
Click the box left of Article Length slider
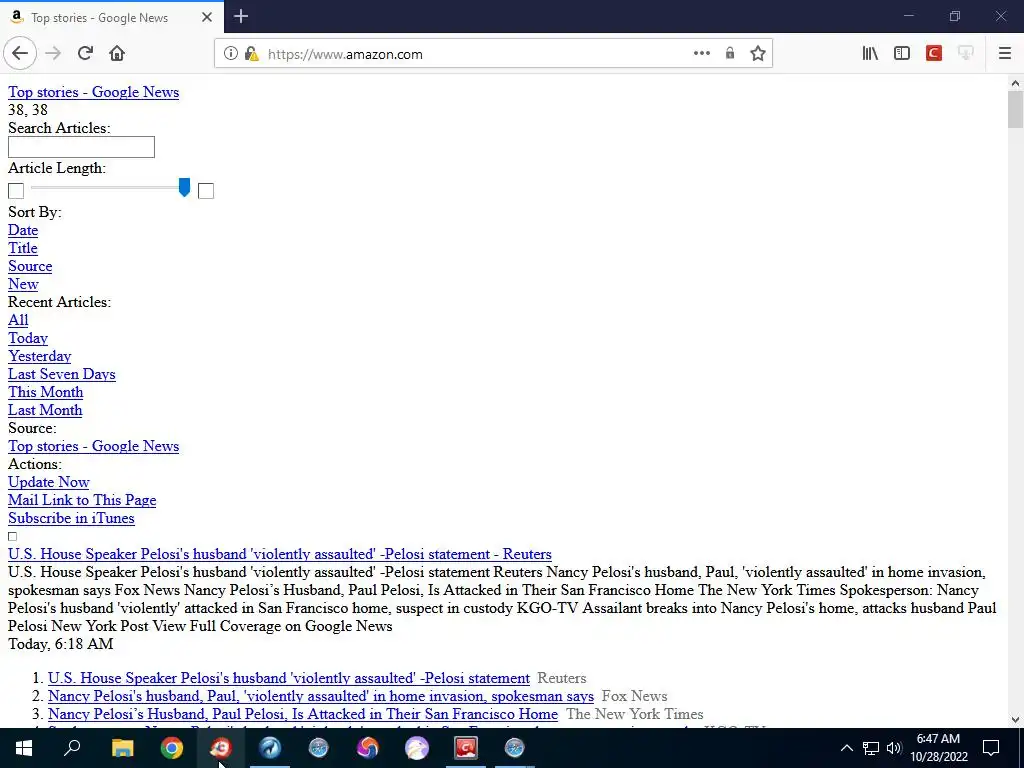click(x=16, y=191)
